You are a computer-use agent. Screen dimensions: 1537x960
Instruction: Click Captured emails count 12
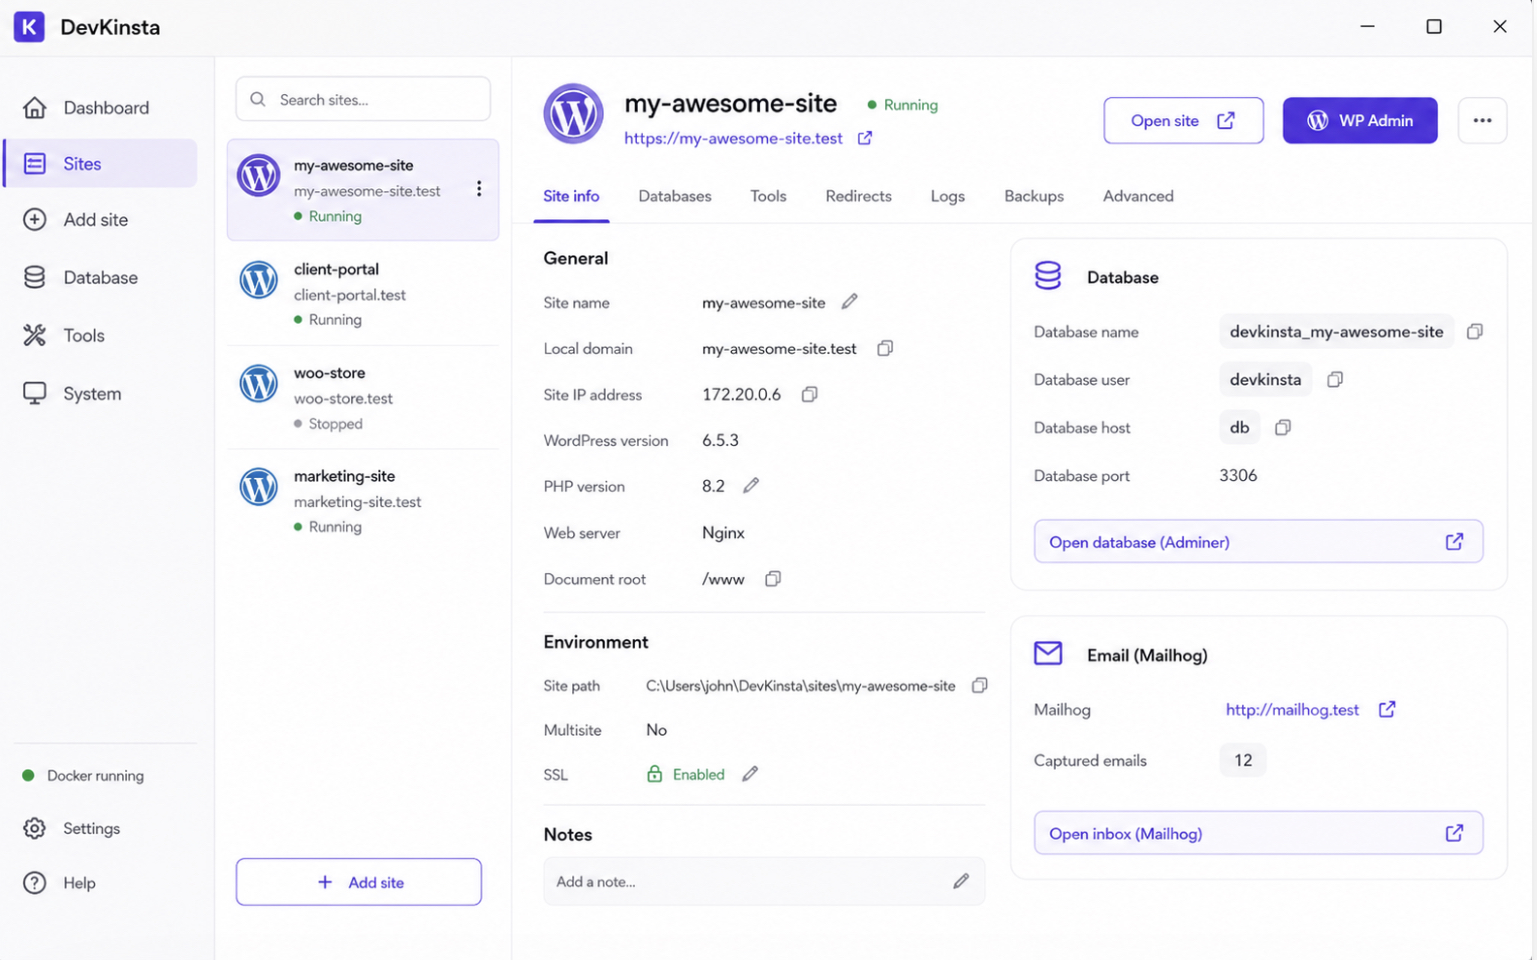[1243, 760]
